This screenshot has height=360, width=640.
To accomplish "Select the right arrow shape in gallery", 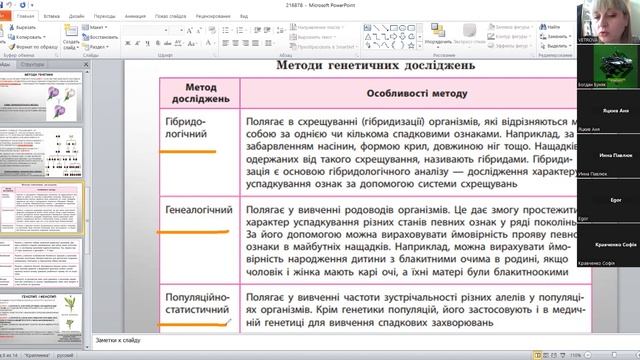I will 393,37.
